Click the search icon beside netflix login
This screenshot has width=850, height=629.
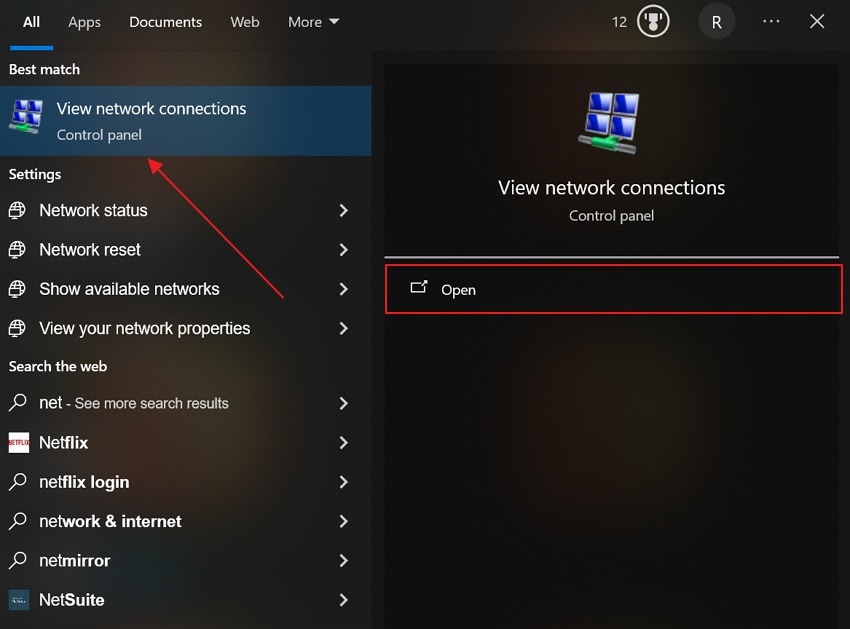click(x=17, y=482)
